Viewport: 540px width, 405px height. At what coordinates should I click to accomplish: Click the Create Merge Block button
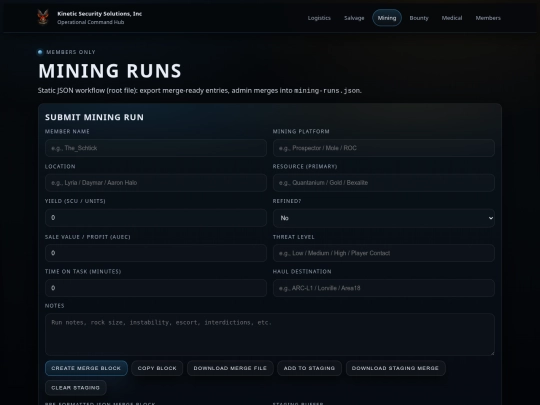coord(86,368)
